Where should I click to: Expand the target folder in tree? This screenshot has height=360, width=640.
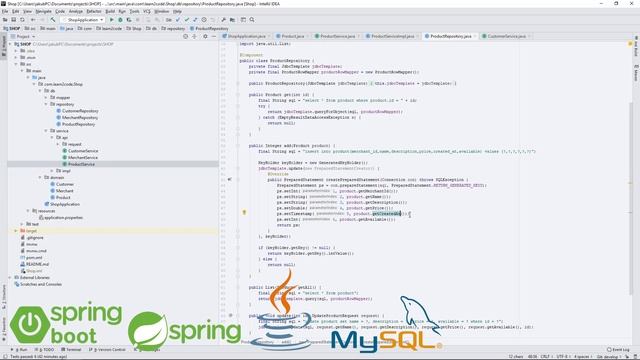coord(16,231)
